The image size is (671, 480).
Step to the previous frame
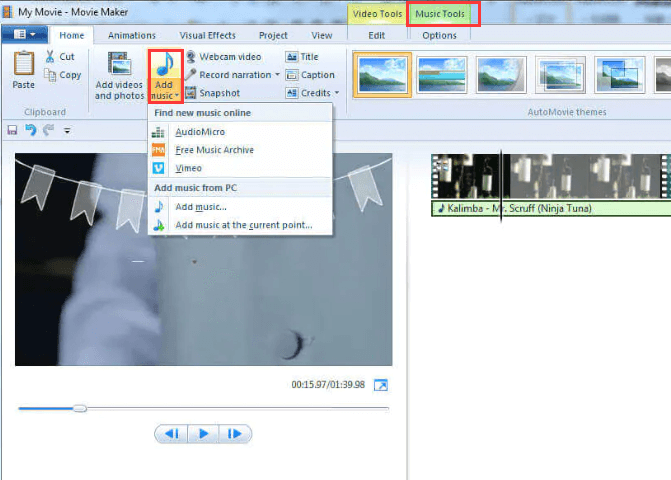coord(172,434)
